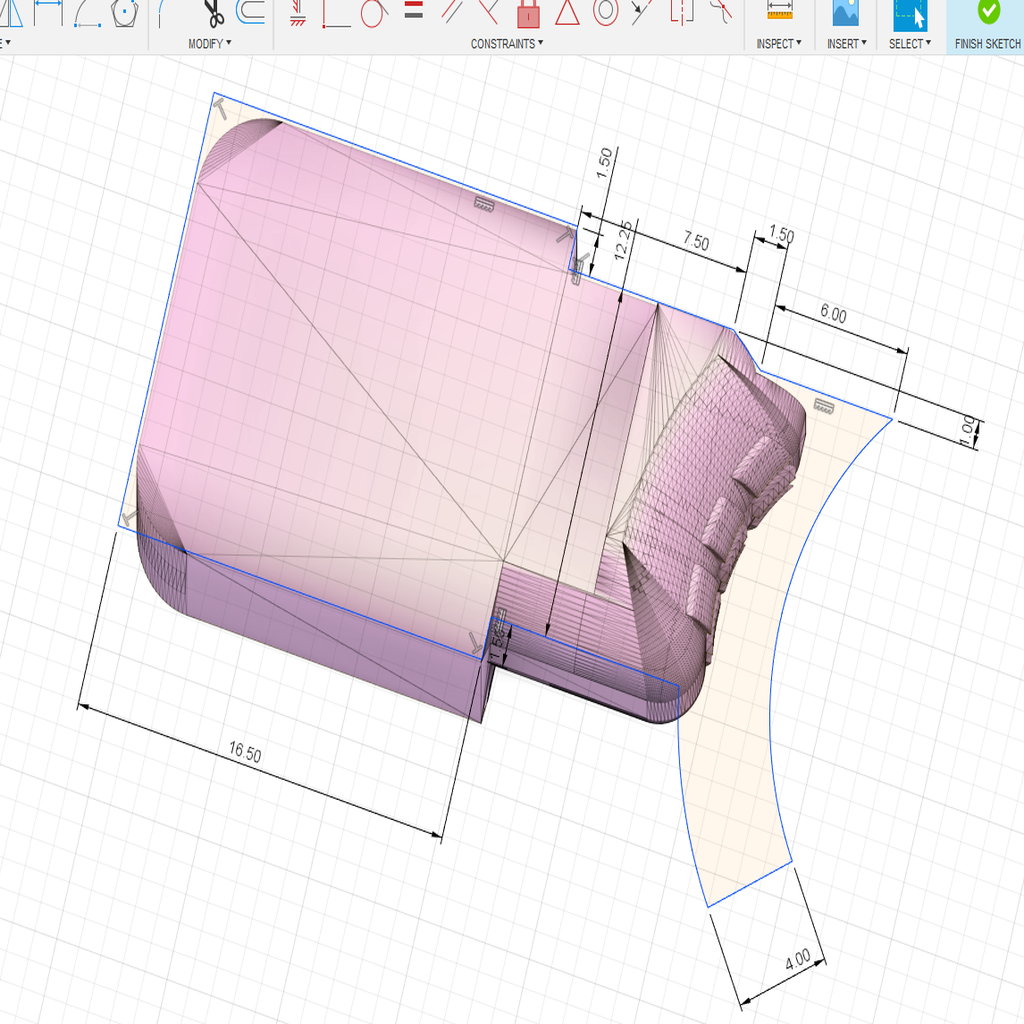Screen dimensions: 1024x1024
Task: Apply the Fix/Unfix lock constraint
Action: [x=528, y=14]
